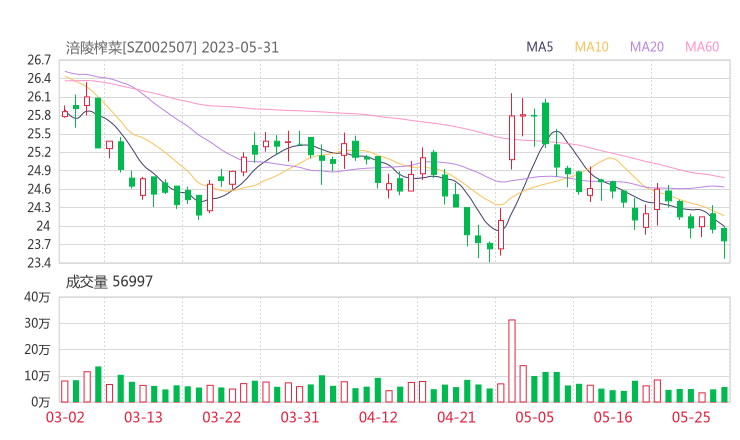The height and width of the screenshot is (440, 740).
Task: Click the MA5 legend label
Action: coord(539,47)
